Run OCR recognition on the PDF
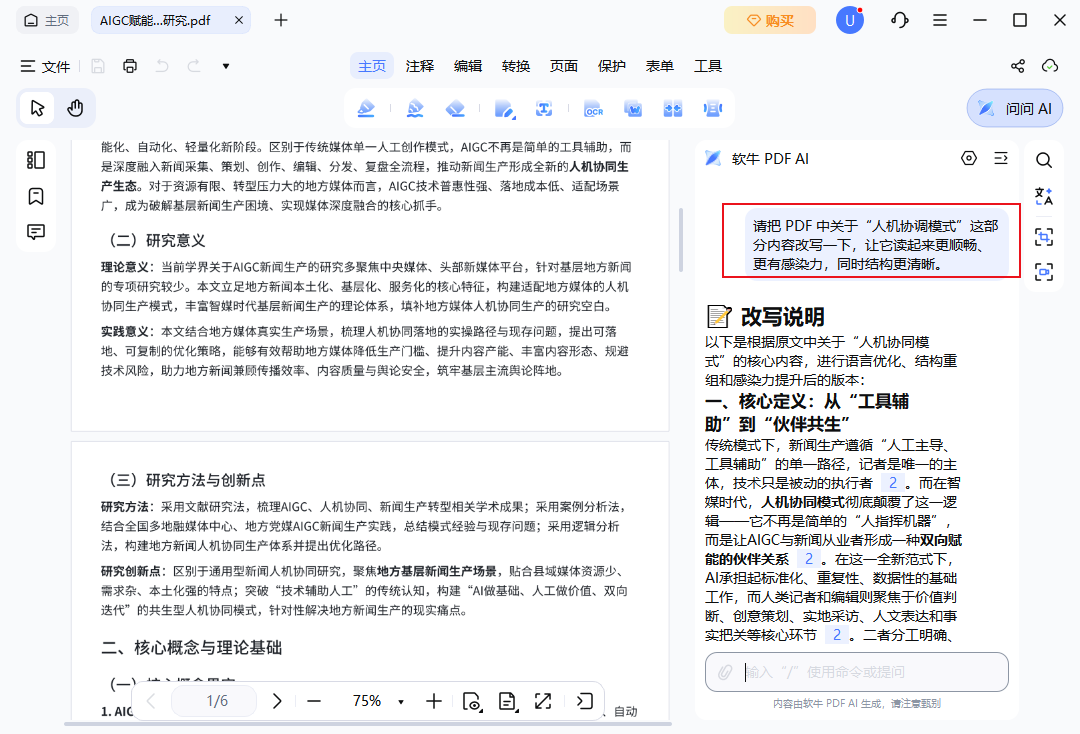1080x734 pixels. tap(593, 108)
